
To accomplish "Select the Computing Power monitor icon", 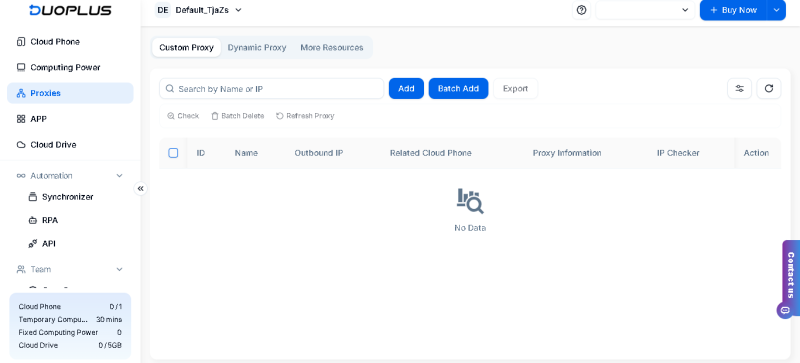I will point(21,67).
